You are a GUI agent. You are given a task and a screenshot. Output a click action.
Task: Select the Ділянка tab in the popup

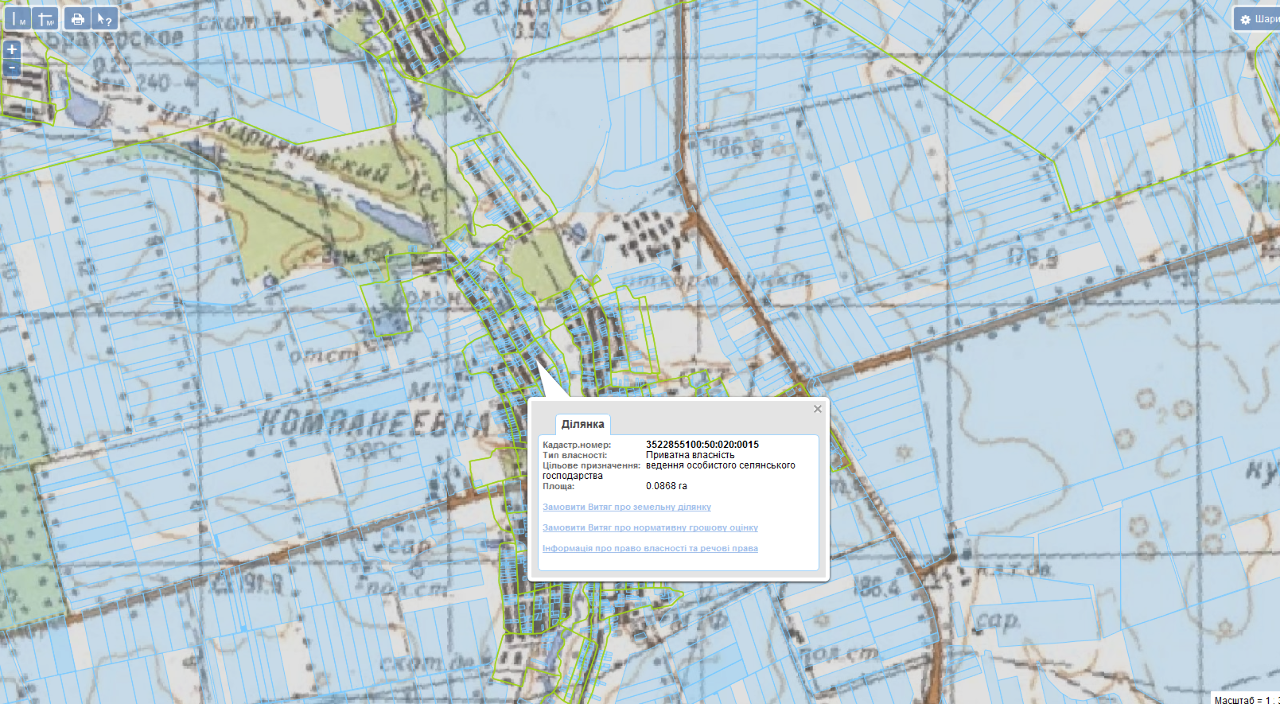pos(583,424)
